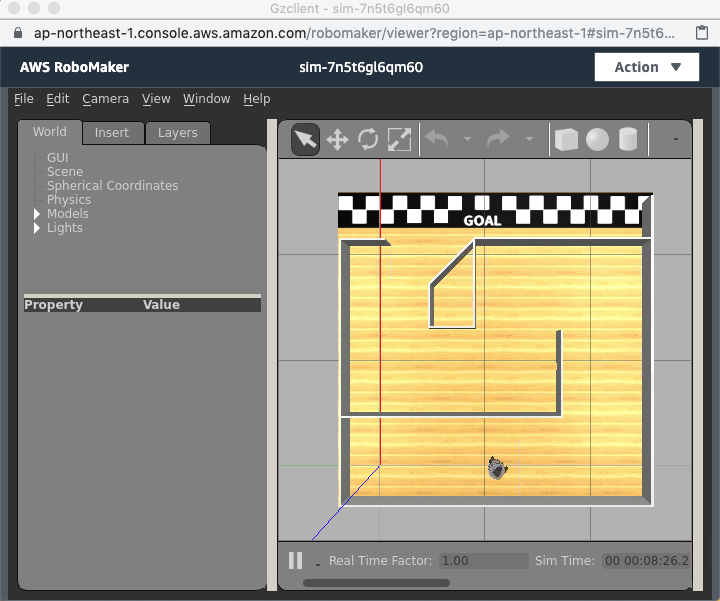Select GUI in the world tree

tap(58, 157)
